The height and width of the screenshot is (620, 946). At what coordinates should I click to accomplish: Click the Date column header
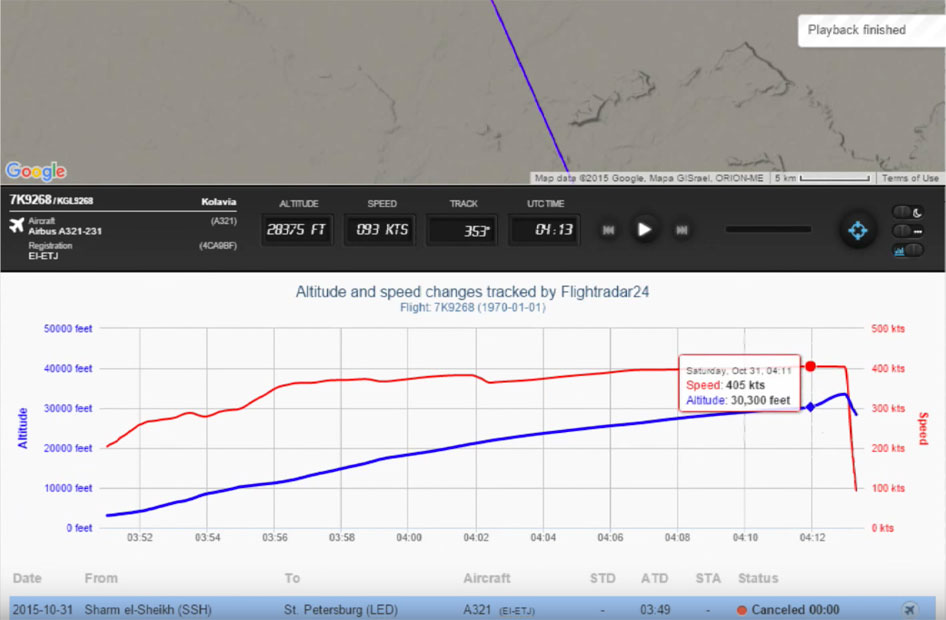coord(27,578)
